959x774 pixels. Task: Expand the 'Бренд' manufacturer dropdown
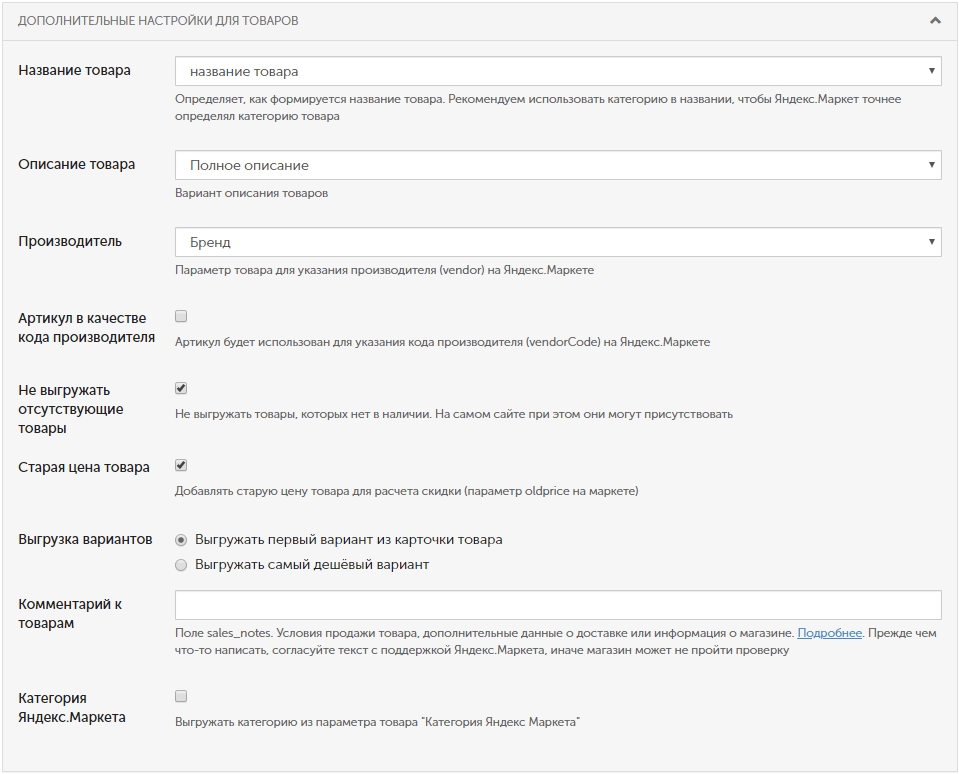click(x=557, y=242)
